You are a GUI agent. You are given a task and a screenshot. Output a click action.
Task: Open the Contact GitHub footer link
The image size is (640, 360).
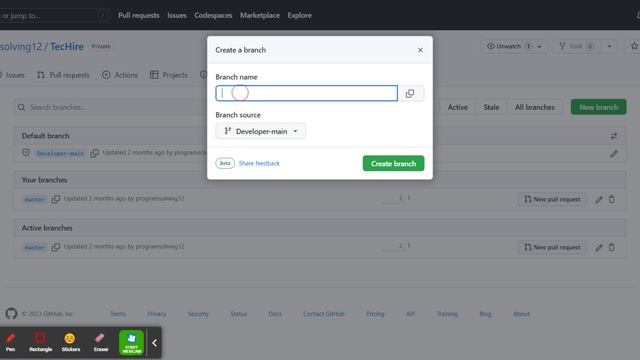pyautogui.click(x=324, y=314)
